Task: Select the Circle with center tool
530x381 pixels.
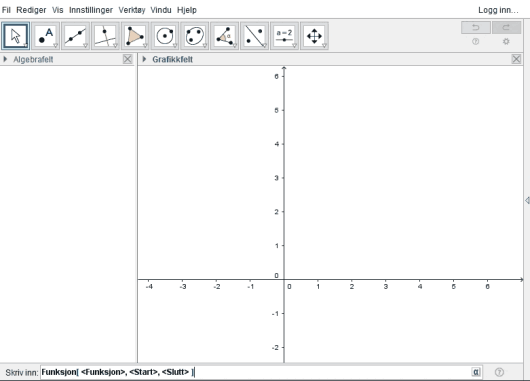Action: (x=165, y=36)
